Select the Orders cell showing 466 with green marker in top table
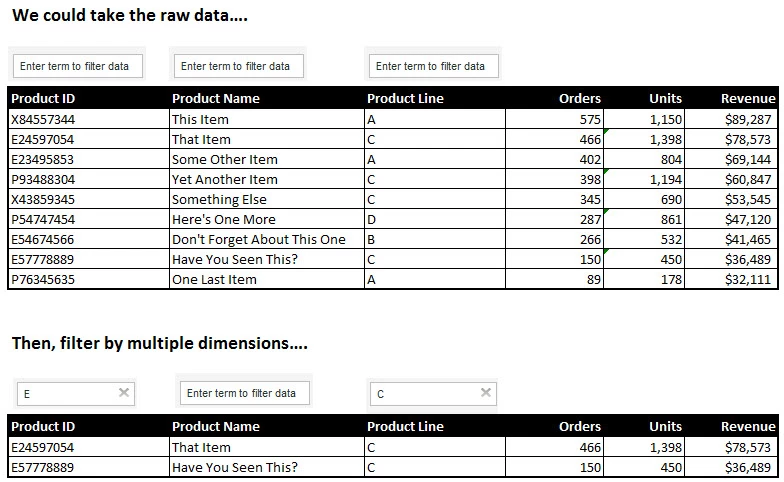 coord(554,140)
